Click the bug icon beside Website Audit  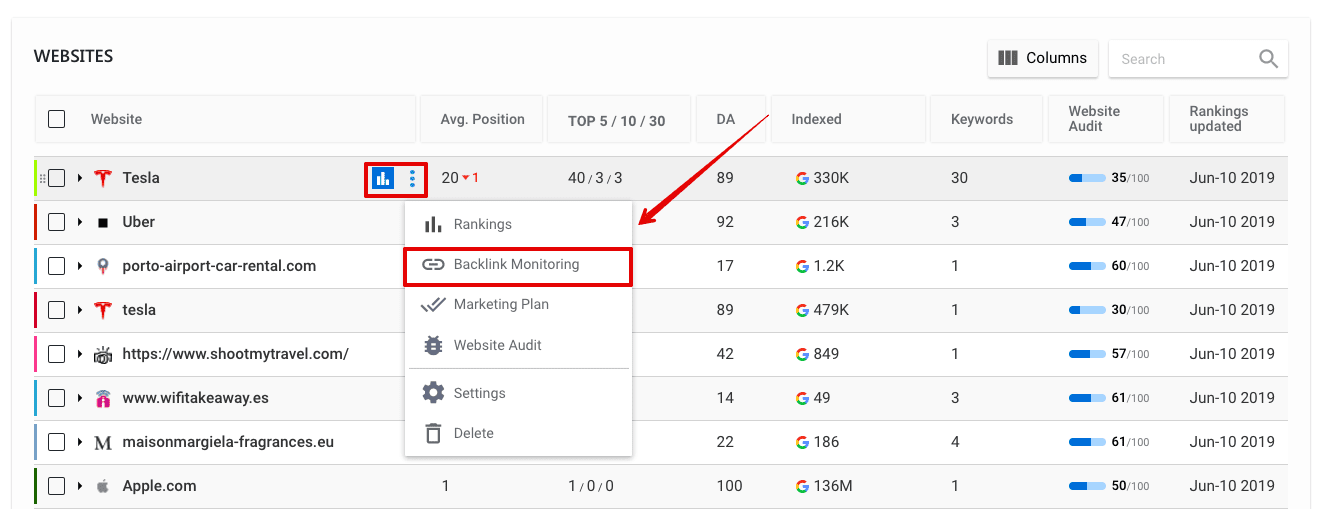coord(433,345)
